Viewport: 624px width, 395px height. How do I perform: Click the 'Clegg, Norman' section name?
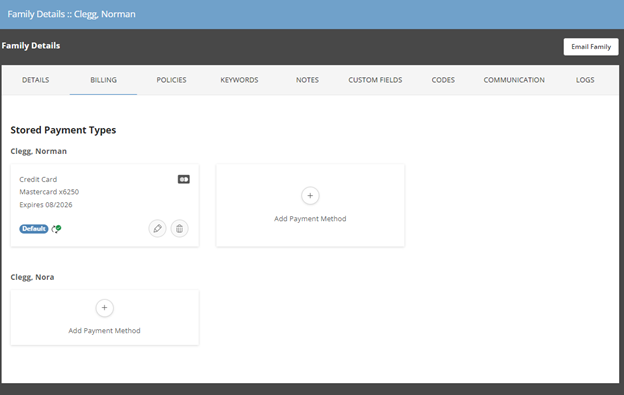point(39,151)
